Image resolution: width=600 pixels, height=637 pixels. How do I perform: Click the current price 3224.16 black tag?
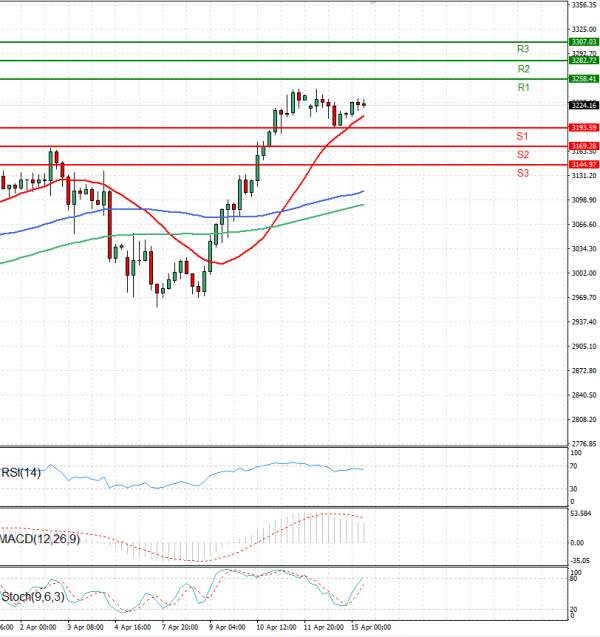pyautogui.click(x=583, y=105)
